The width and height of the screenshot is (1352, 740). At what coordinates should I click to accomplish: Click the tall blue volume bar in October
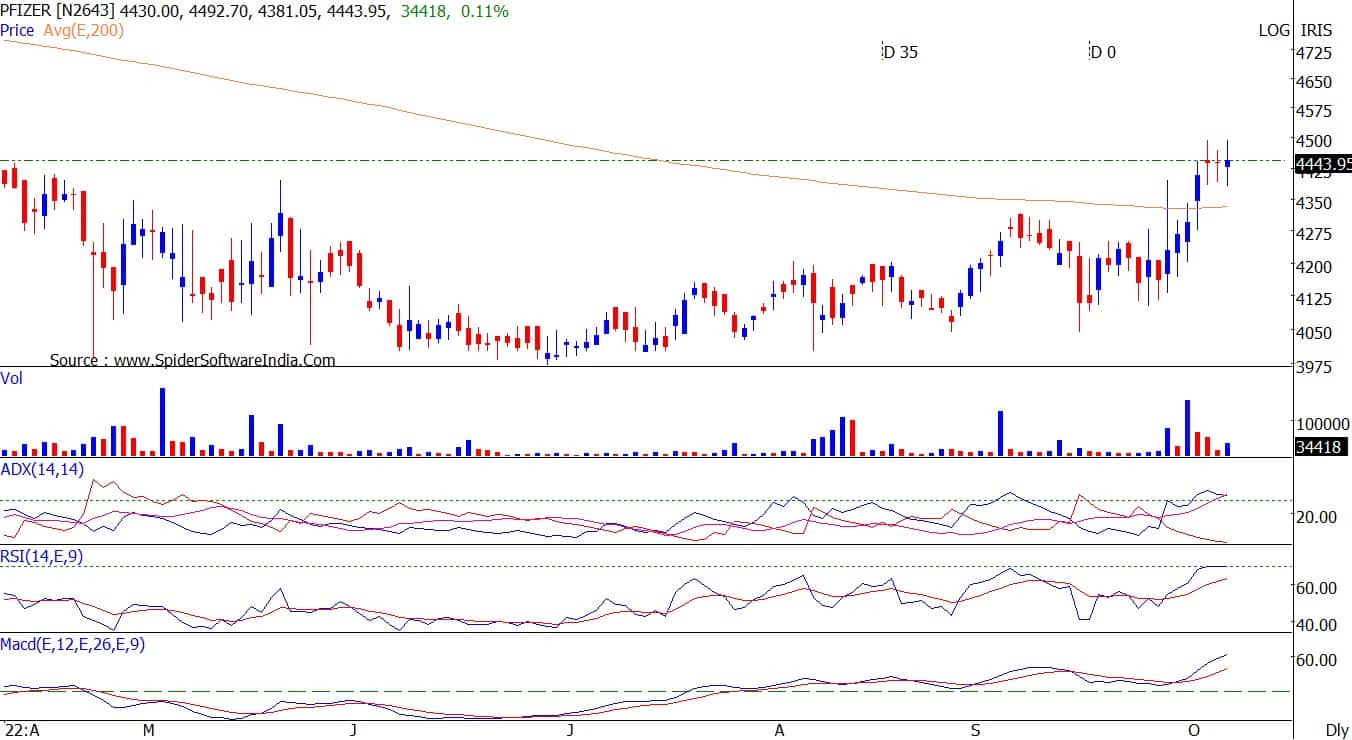click(1187, 428)
